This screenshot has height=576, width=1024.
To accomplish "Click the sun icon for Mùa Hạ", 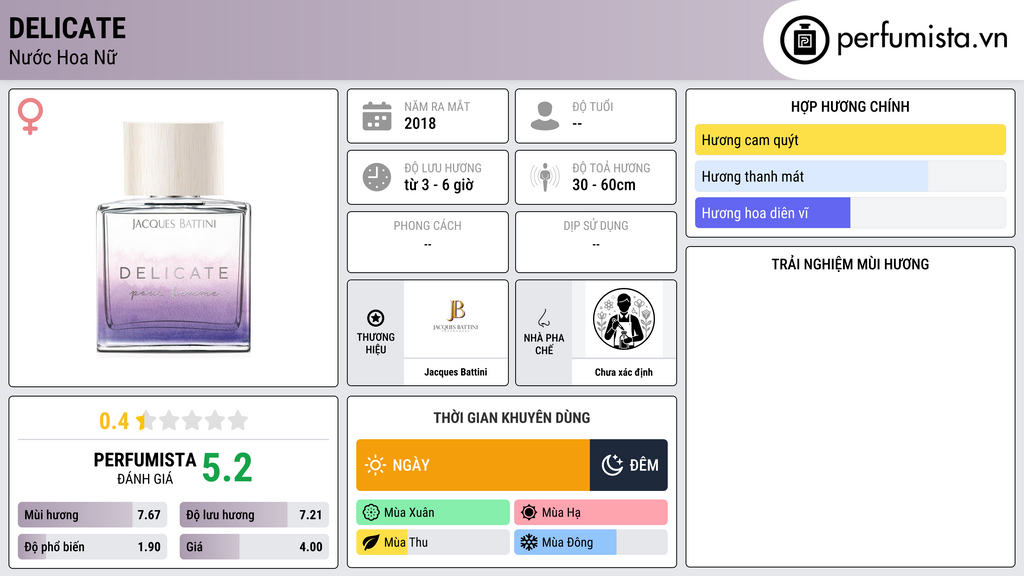I will coord(529,513).
